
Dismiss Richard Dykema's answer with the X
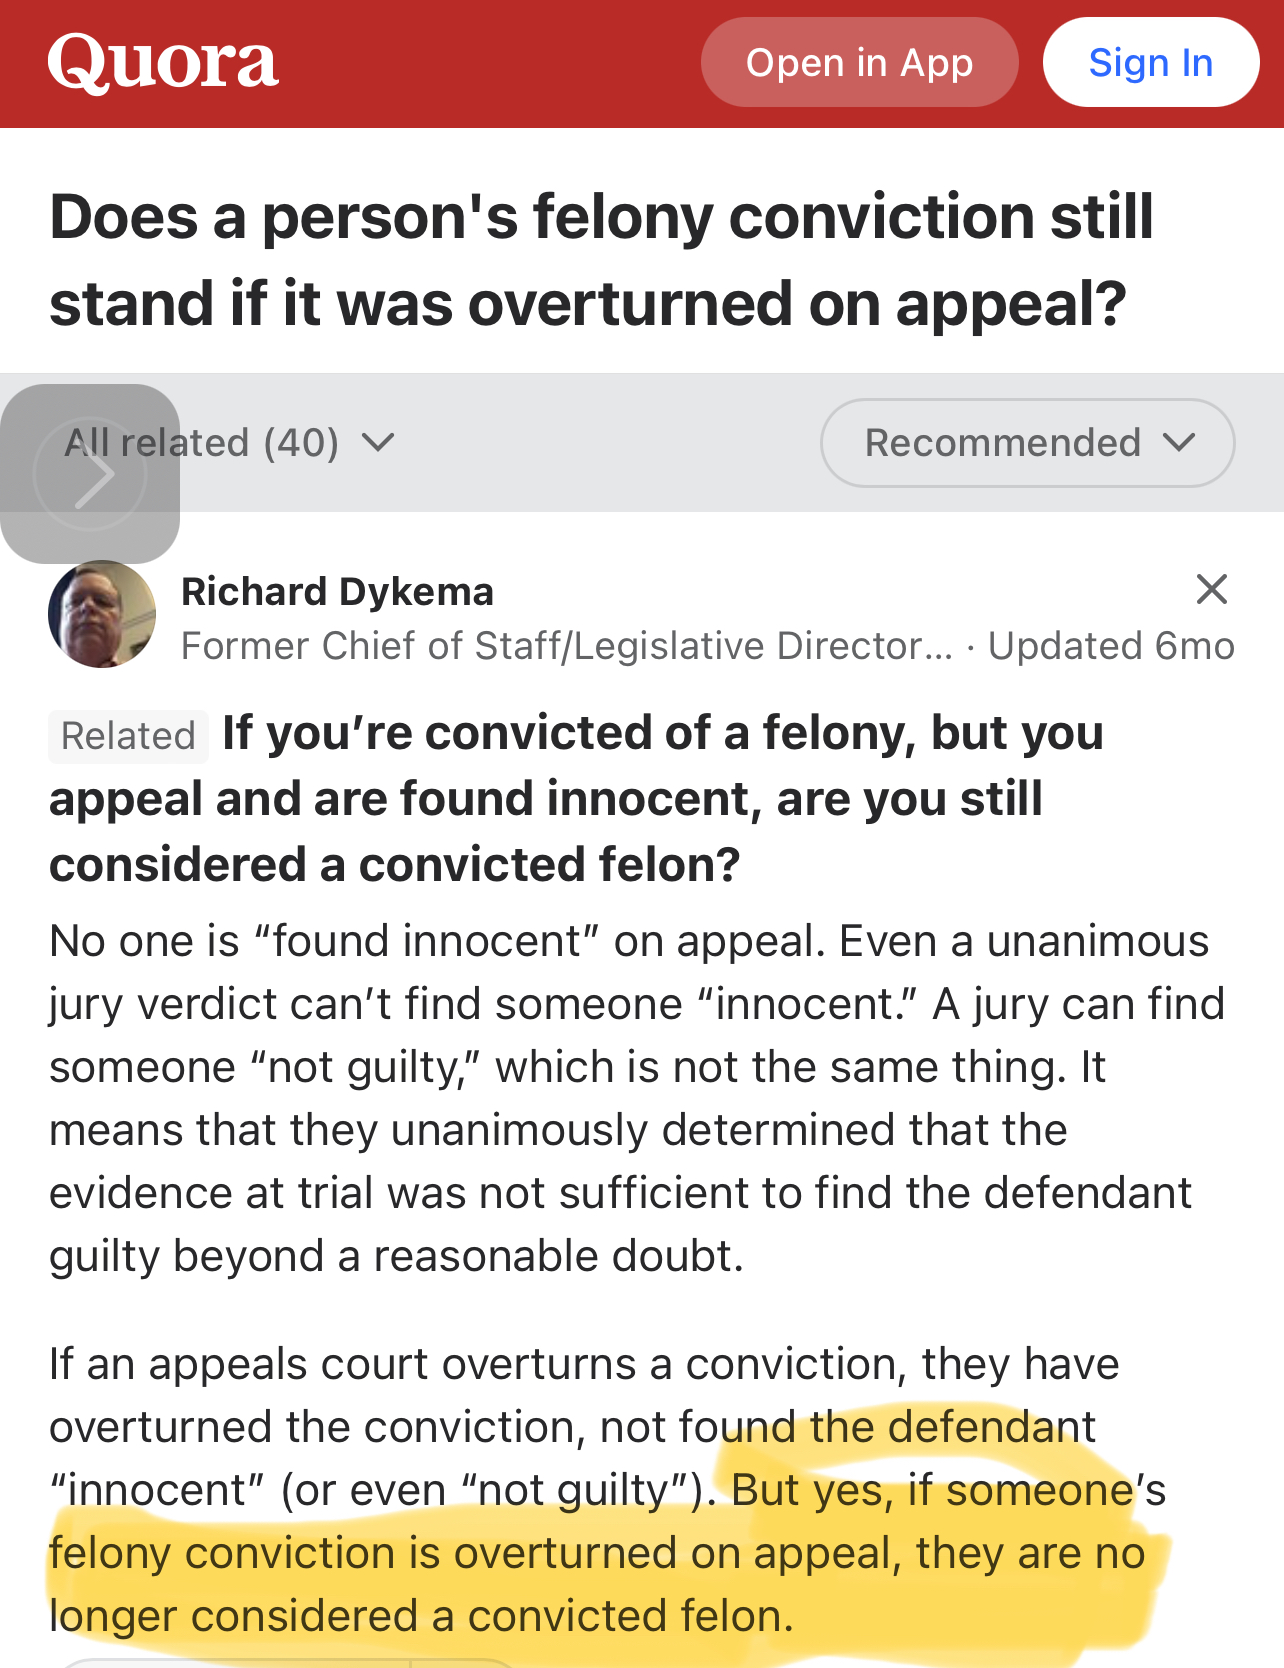(x=1211, y=589)
